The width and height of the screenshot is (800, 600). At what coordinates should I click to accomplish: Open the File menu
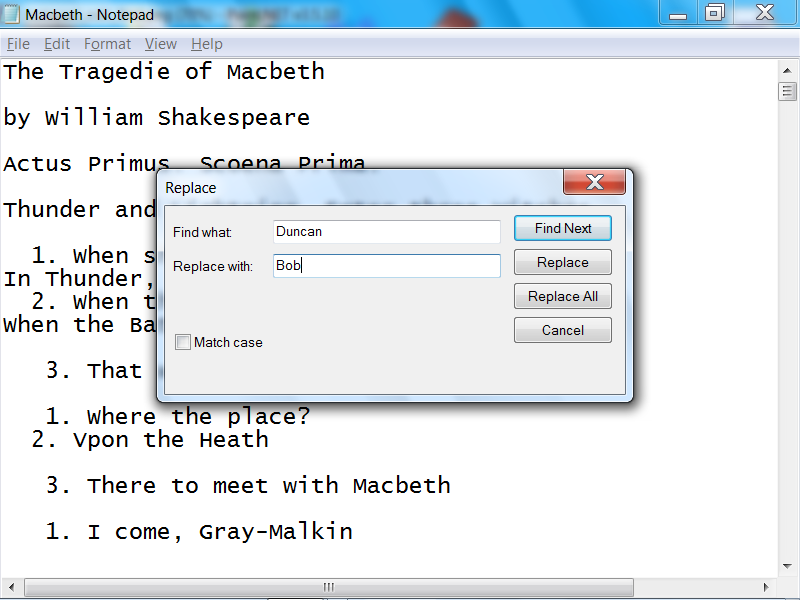tap(18, 44)
